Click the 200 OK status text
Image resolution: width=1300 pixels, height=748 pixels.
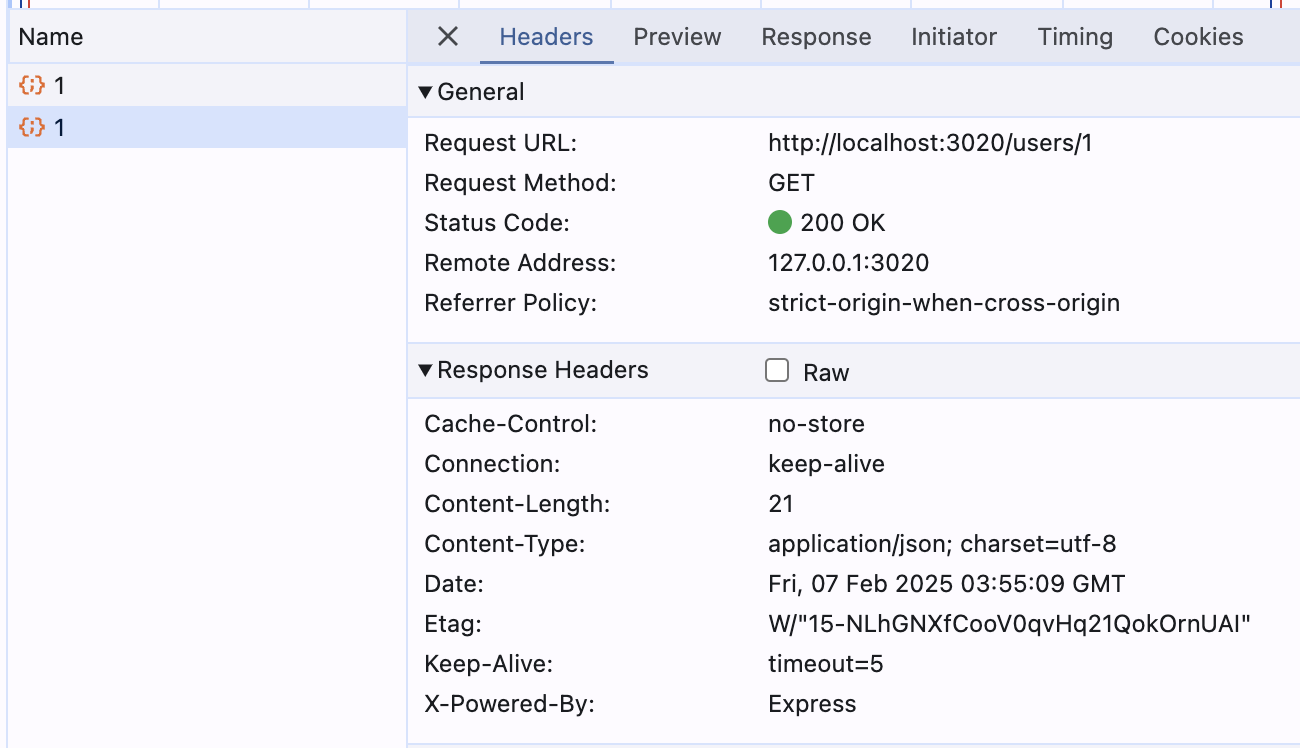[x=843, y=223]
